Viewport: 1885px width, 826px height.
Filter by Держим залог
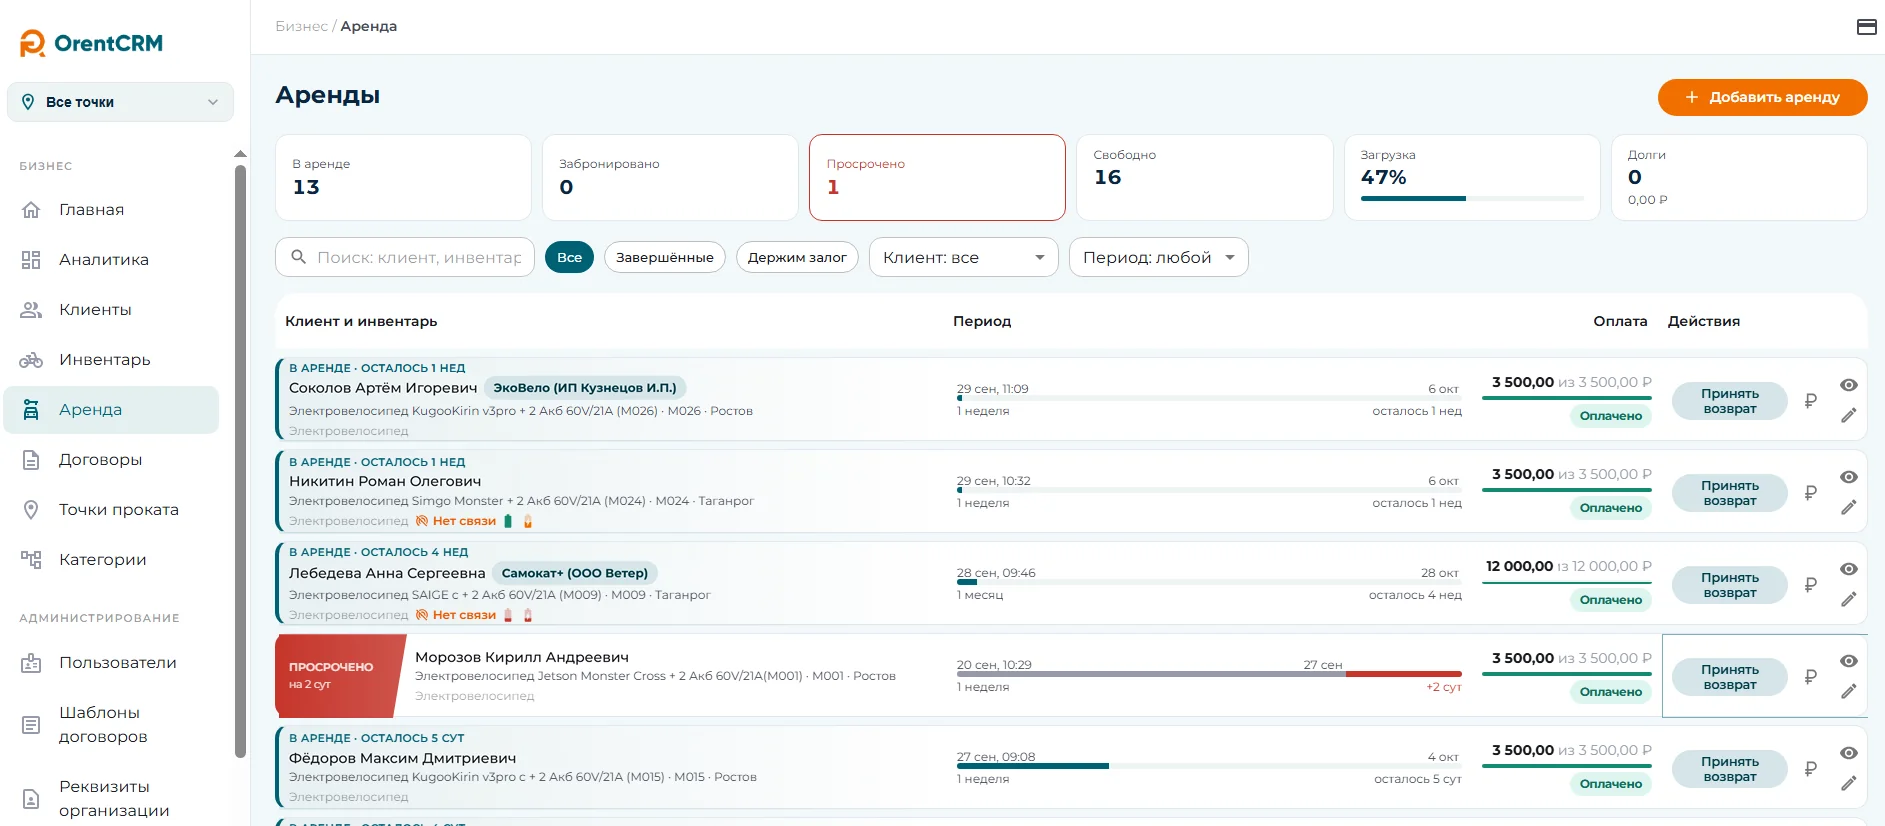click(x=797, y=257)
